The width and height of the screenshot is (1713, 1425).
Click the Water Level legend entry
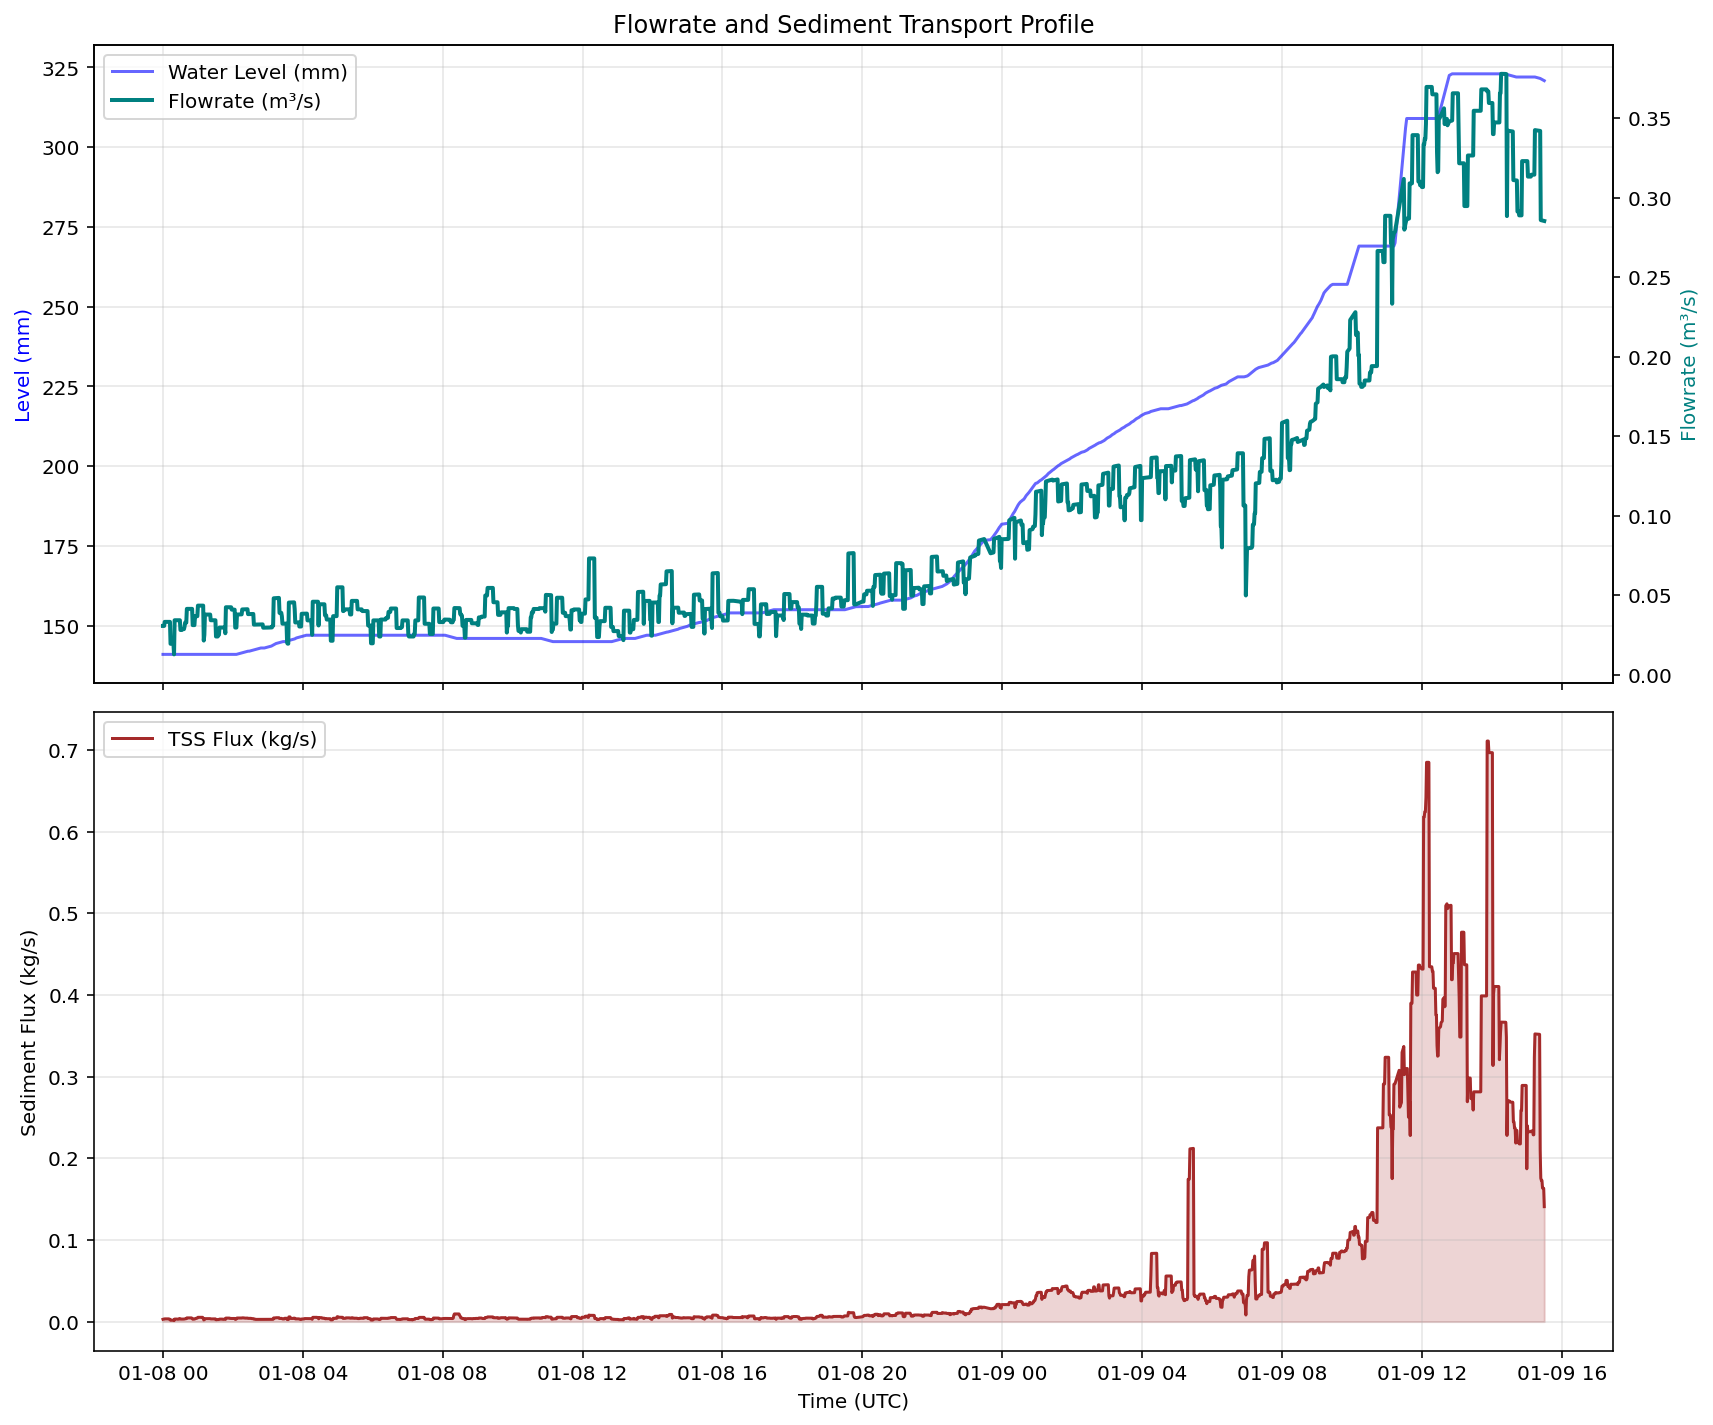pos(240,72)
